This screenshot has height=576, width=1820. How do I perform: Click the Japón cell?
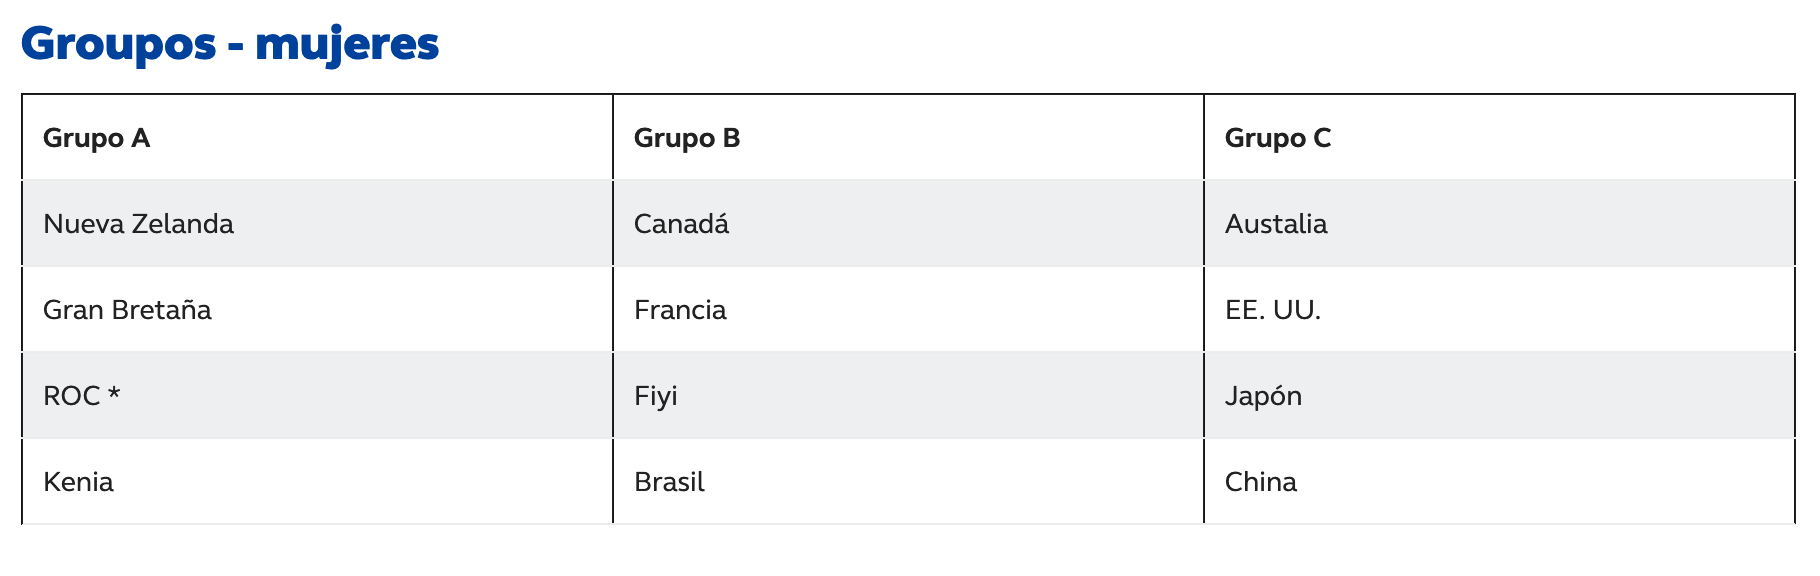point(1263,396)
